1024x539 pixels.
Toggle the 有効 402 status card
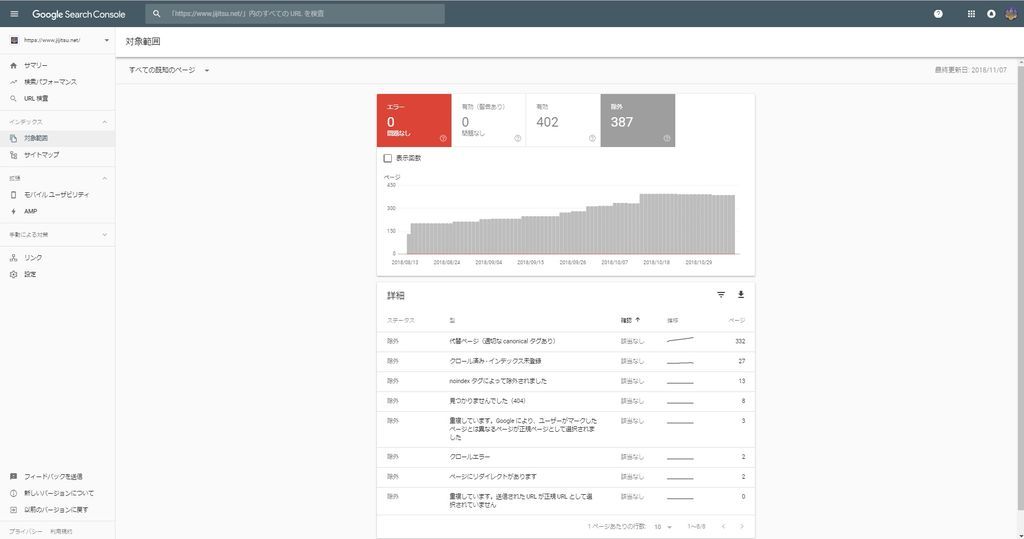pyautogui.click(x=563, y=120)
